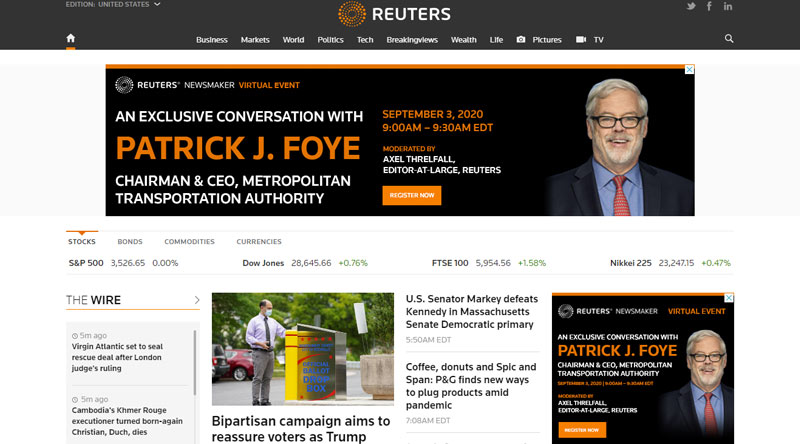Click the camera icon beside Pictures

pyautogui.click(x=520, y=39)
